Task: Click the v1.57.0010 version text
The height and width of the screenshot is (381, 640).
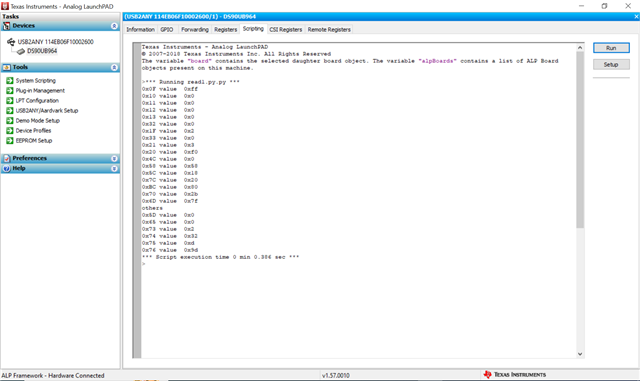Action: tap(336, 375)
